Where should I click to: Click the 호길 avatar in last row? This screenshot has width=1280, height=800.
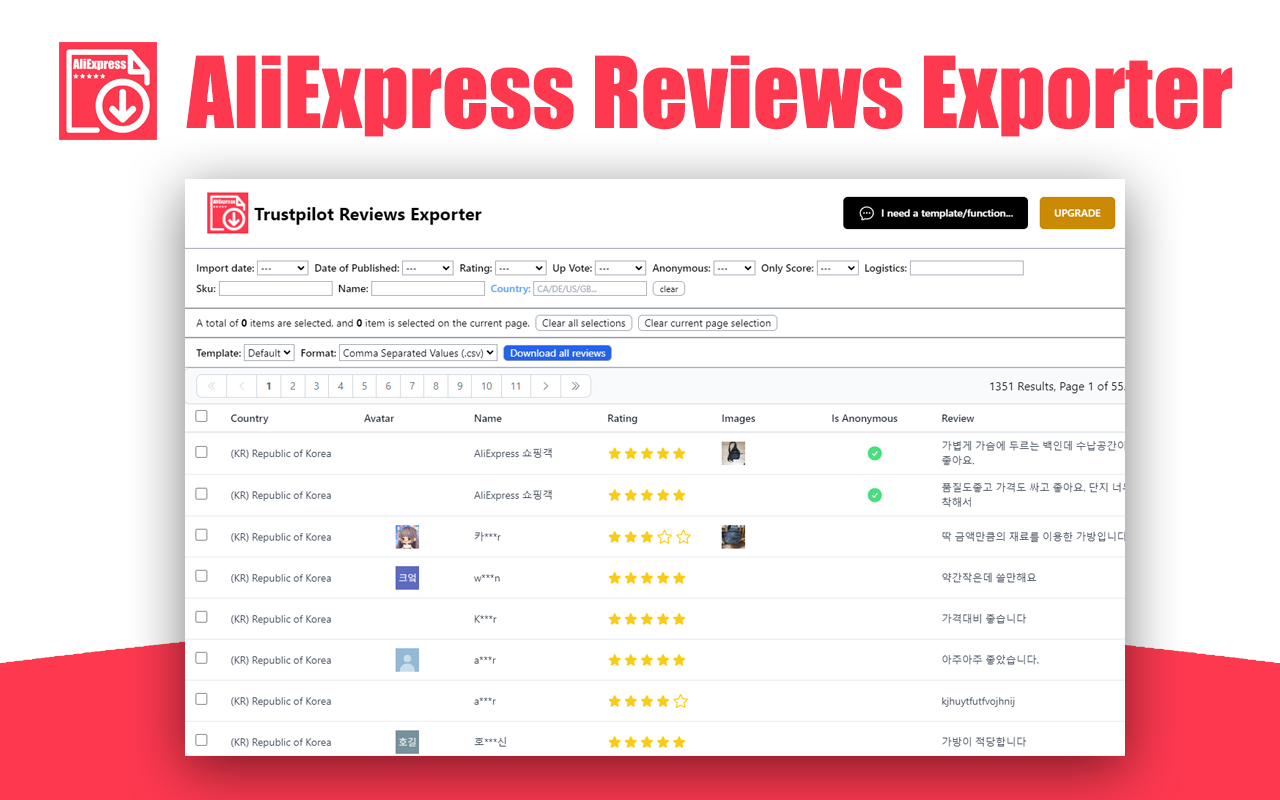(x=407, y=742)
